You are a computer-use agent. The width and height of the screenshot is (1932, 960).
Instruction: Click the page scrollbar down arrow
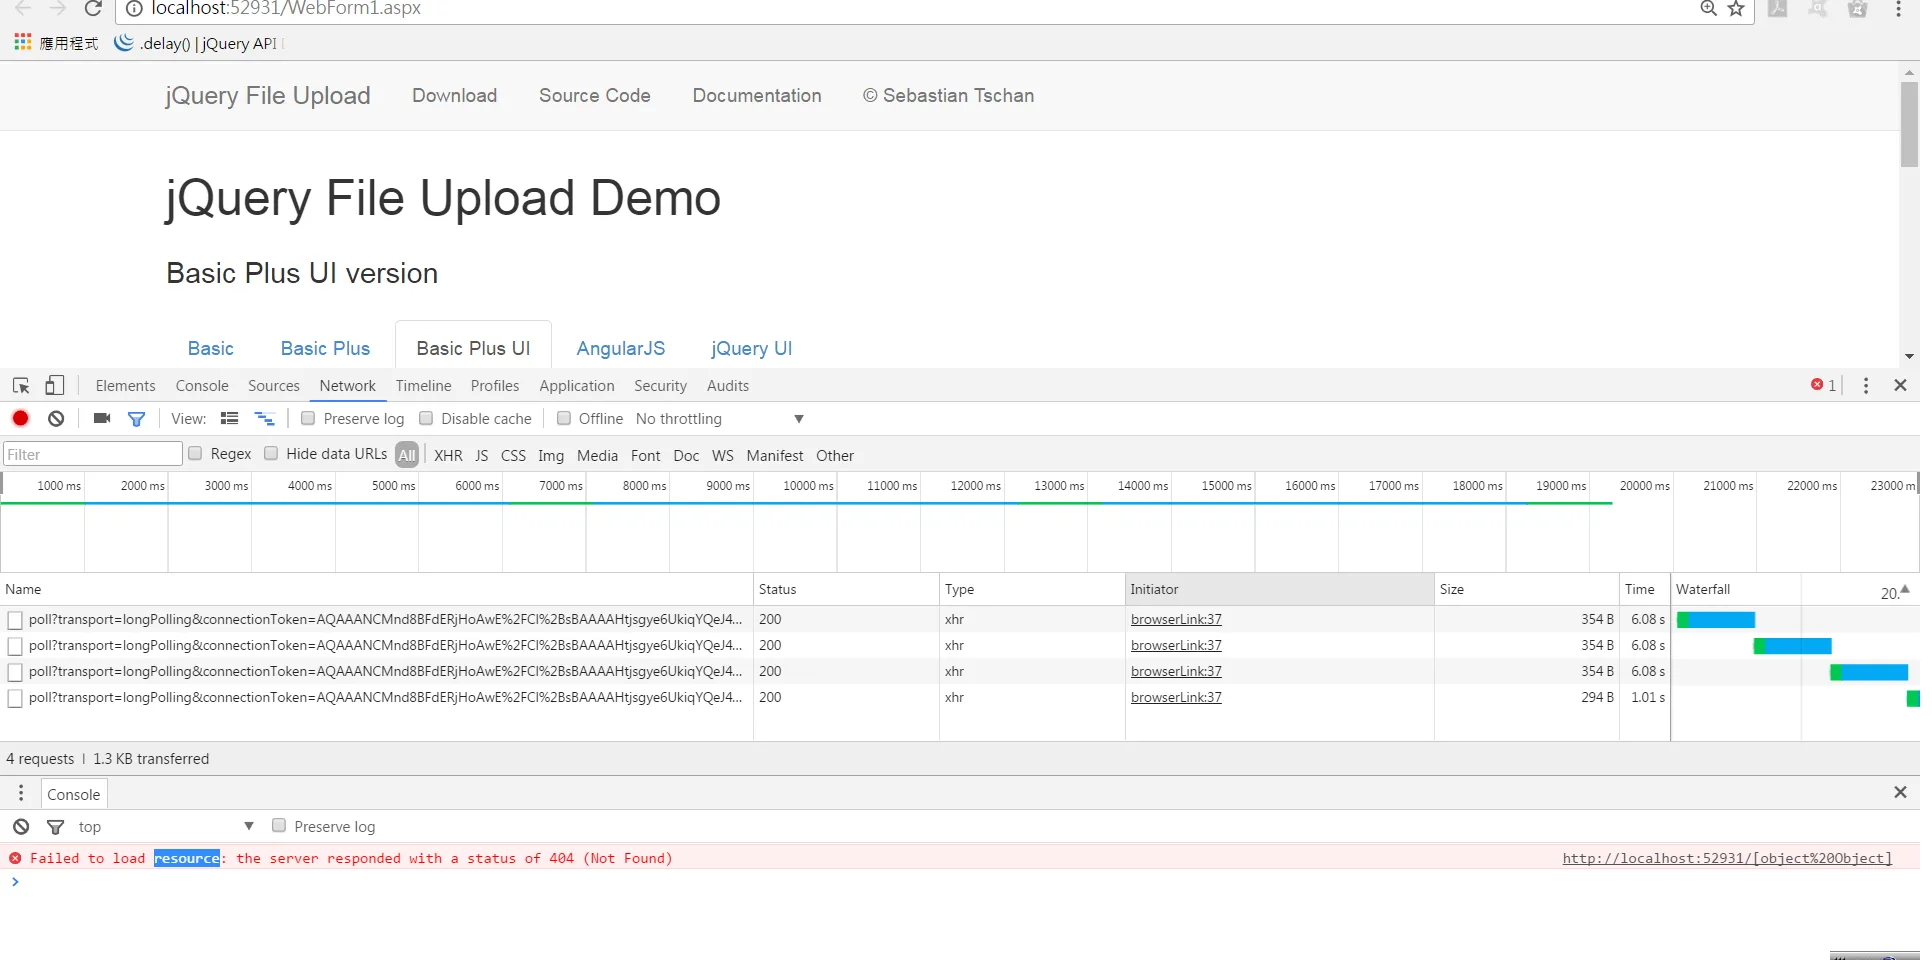[x=1909, y=356]
